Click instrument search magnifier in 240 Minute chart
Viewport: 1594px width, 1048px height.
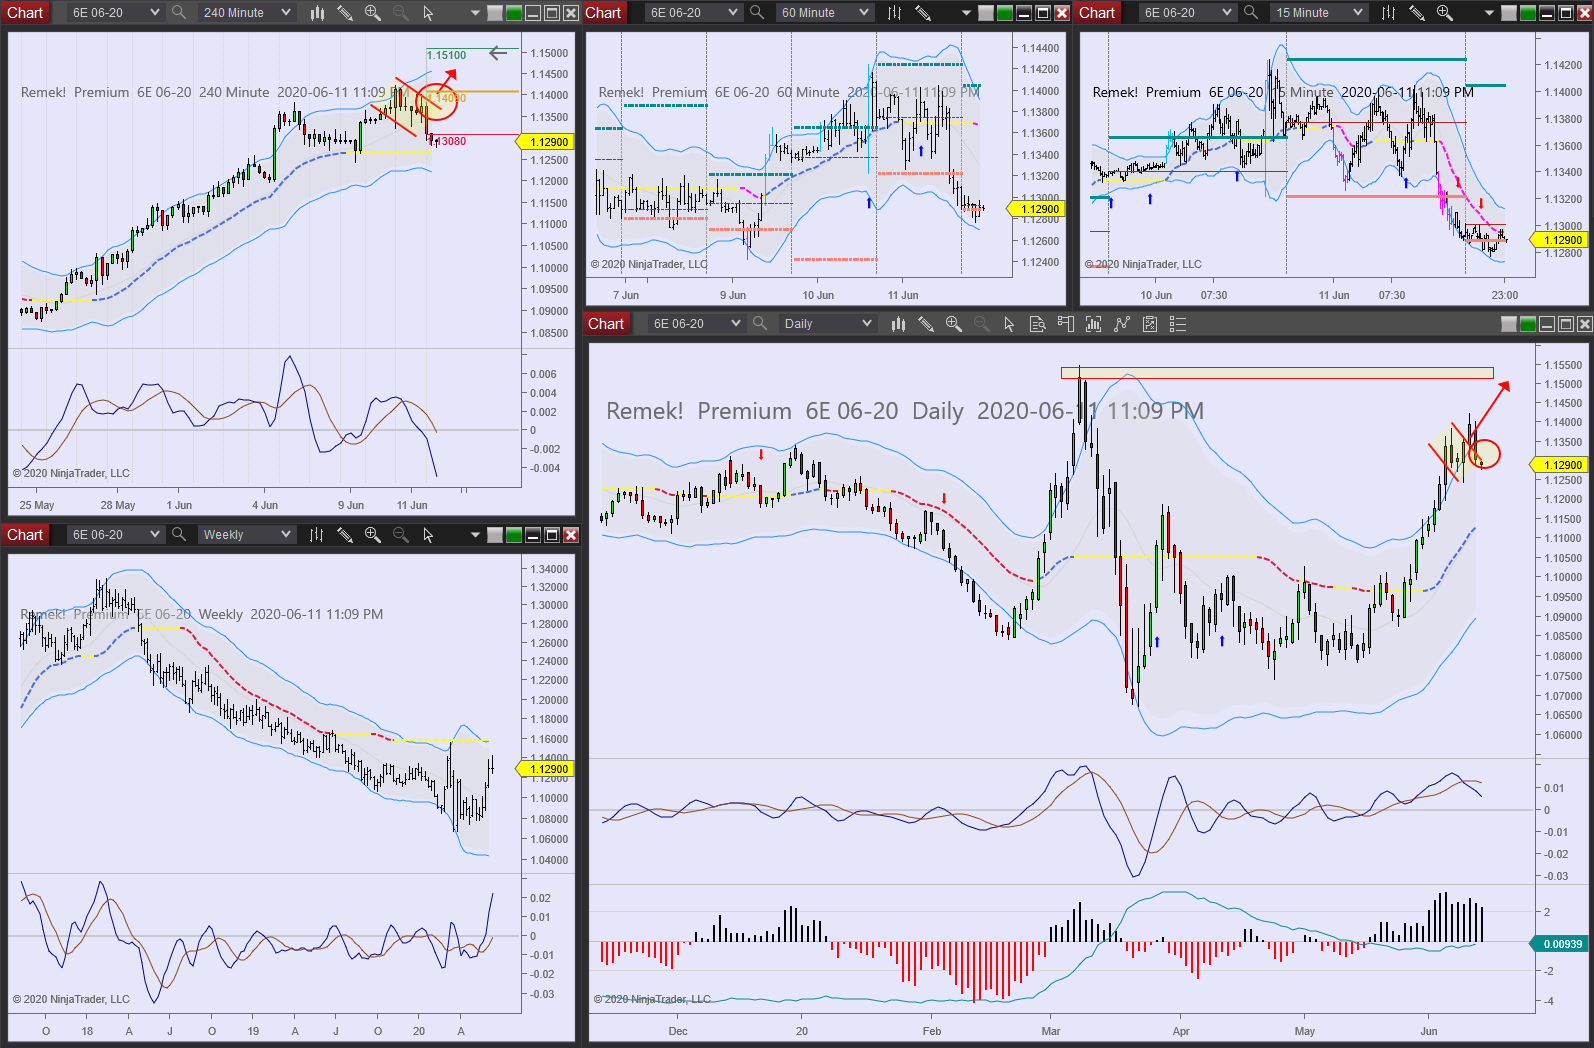coord(179,12)
